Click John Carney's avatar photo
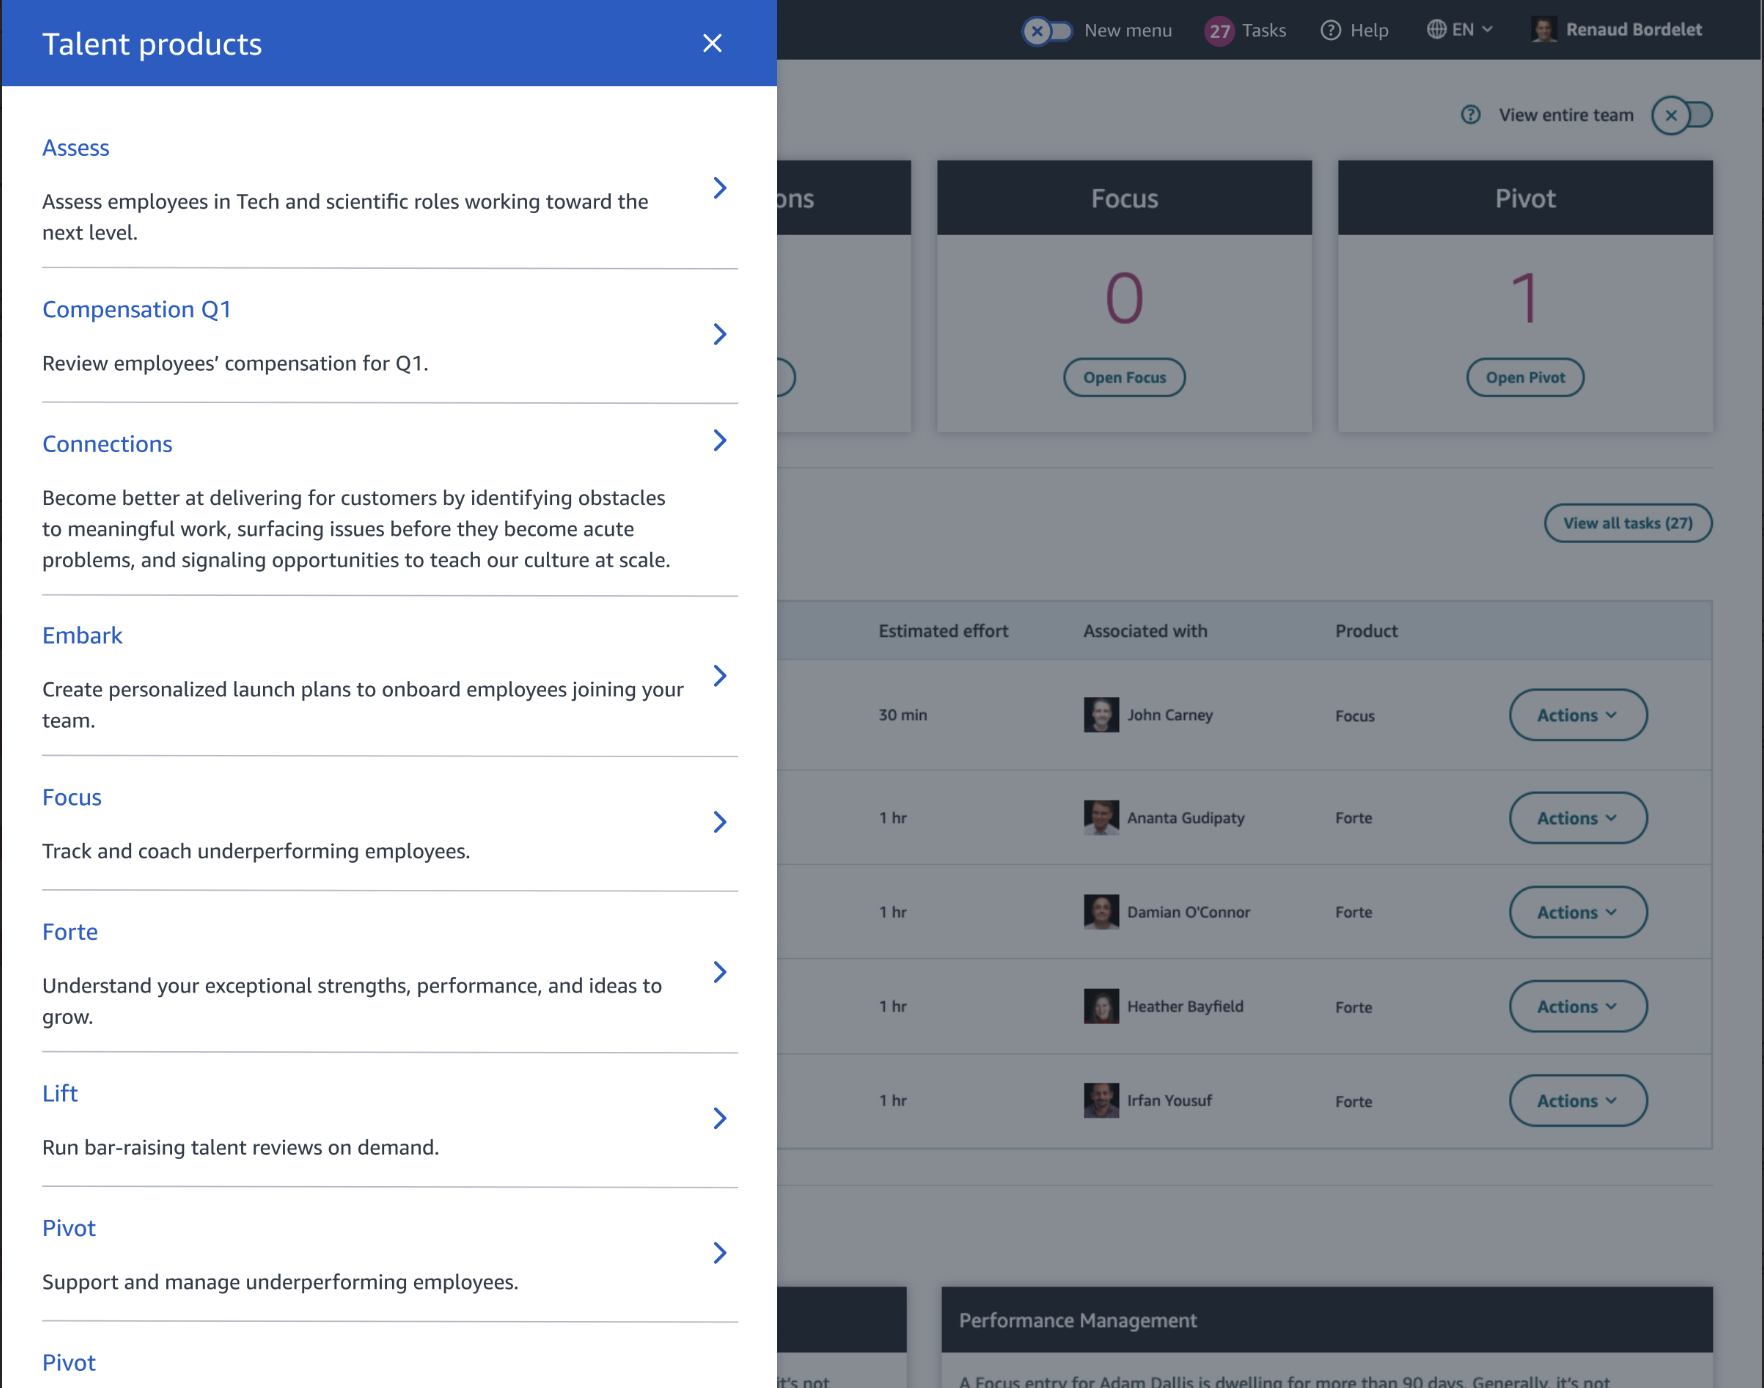1764x1388 pixels. 1101,715
